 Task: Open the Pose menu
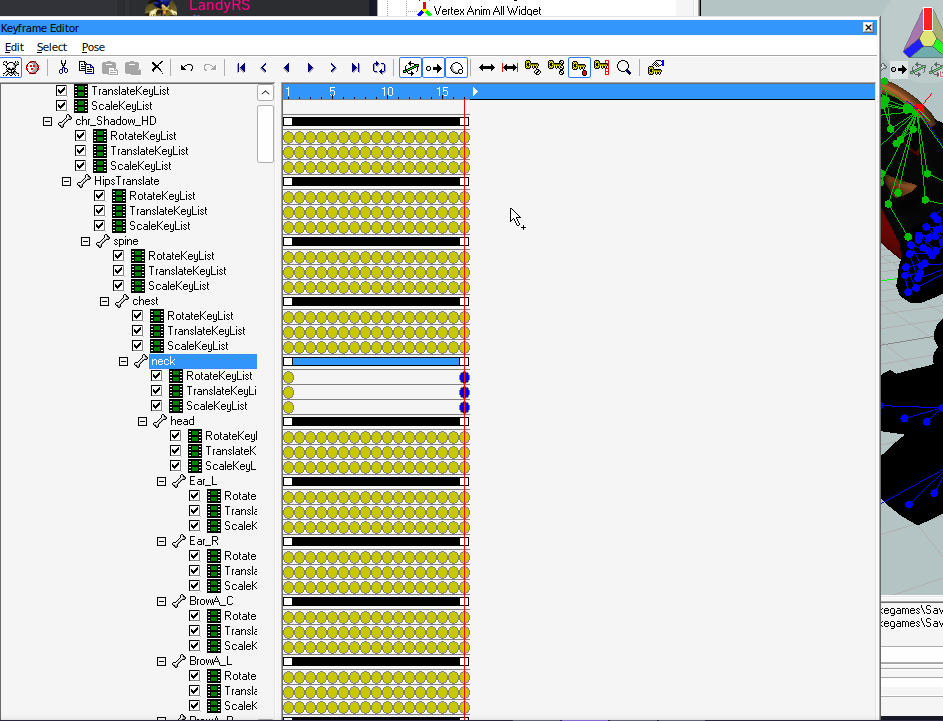[93, 47]
